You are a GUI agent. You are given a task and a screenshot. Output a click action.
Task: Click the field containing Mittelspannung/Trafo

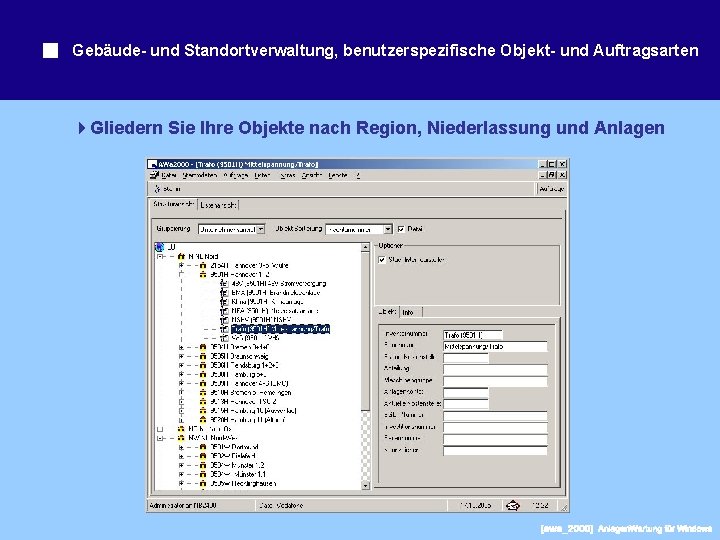tap(495, 347)
